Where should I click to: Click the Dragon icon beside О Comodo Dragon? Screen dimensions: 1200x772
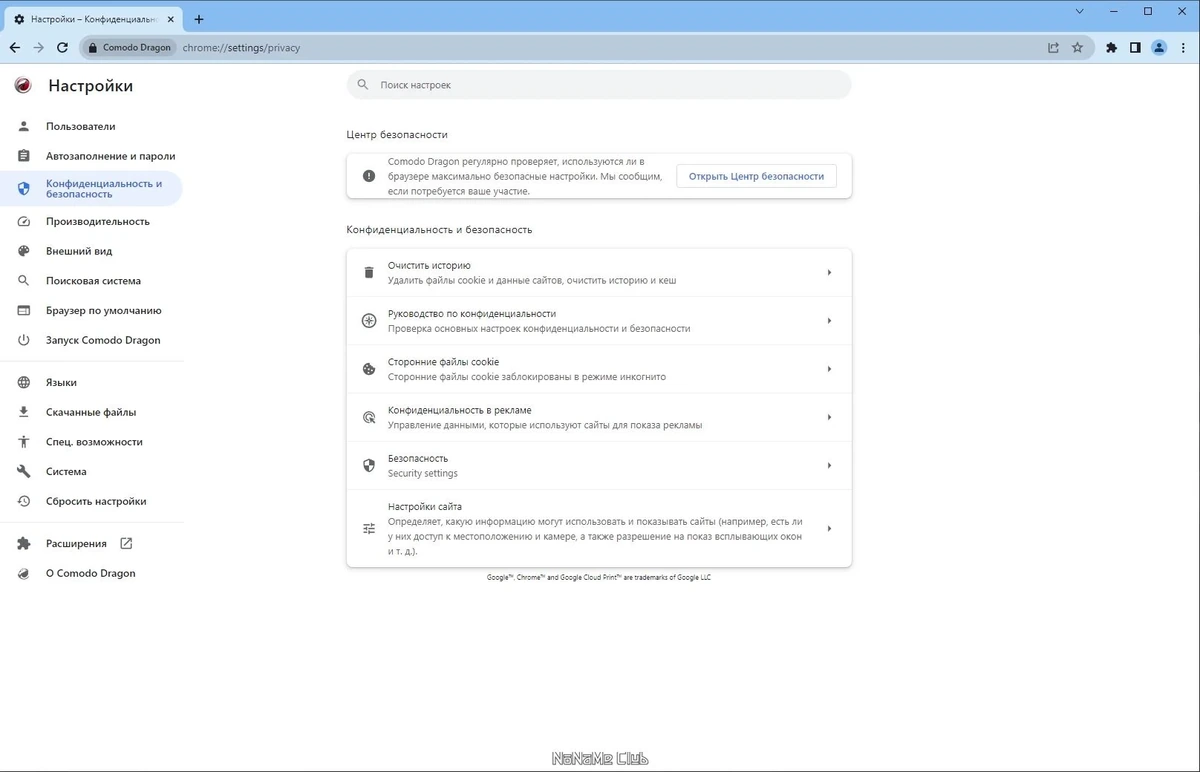click(24, 574)
